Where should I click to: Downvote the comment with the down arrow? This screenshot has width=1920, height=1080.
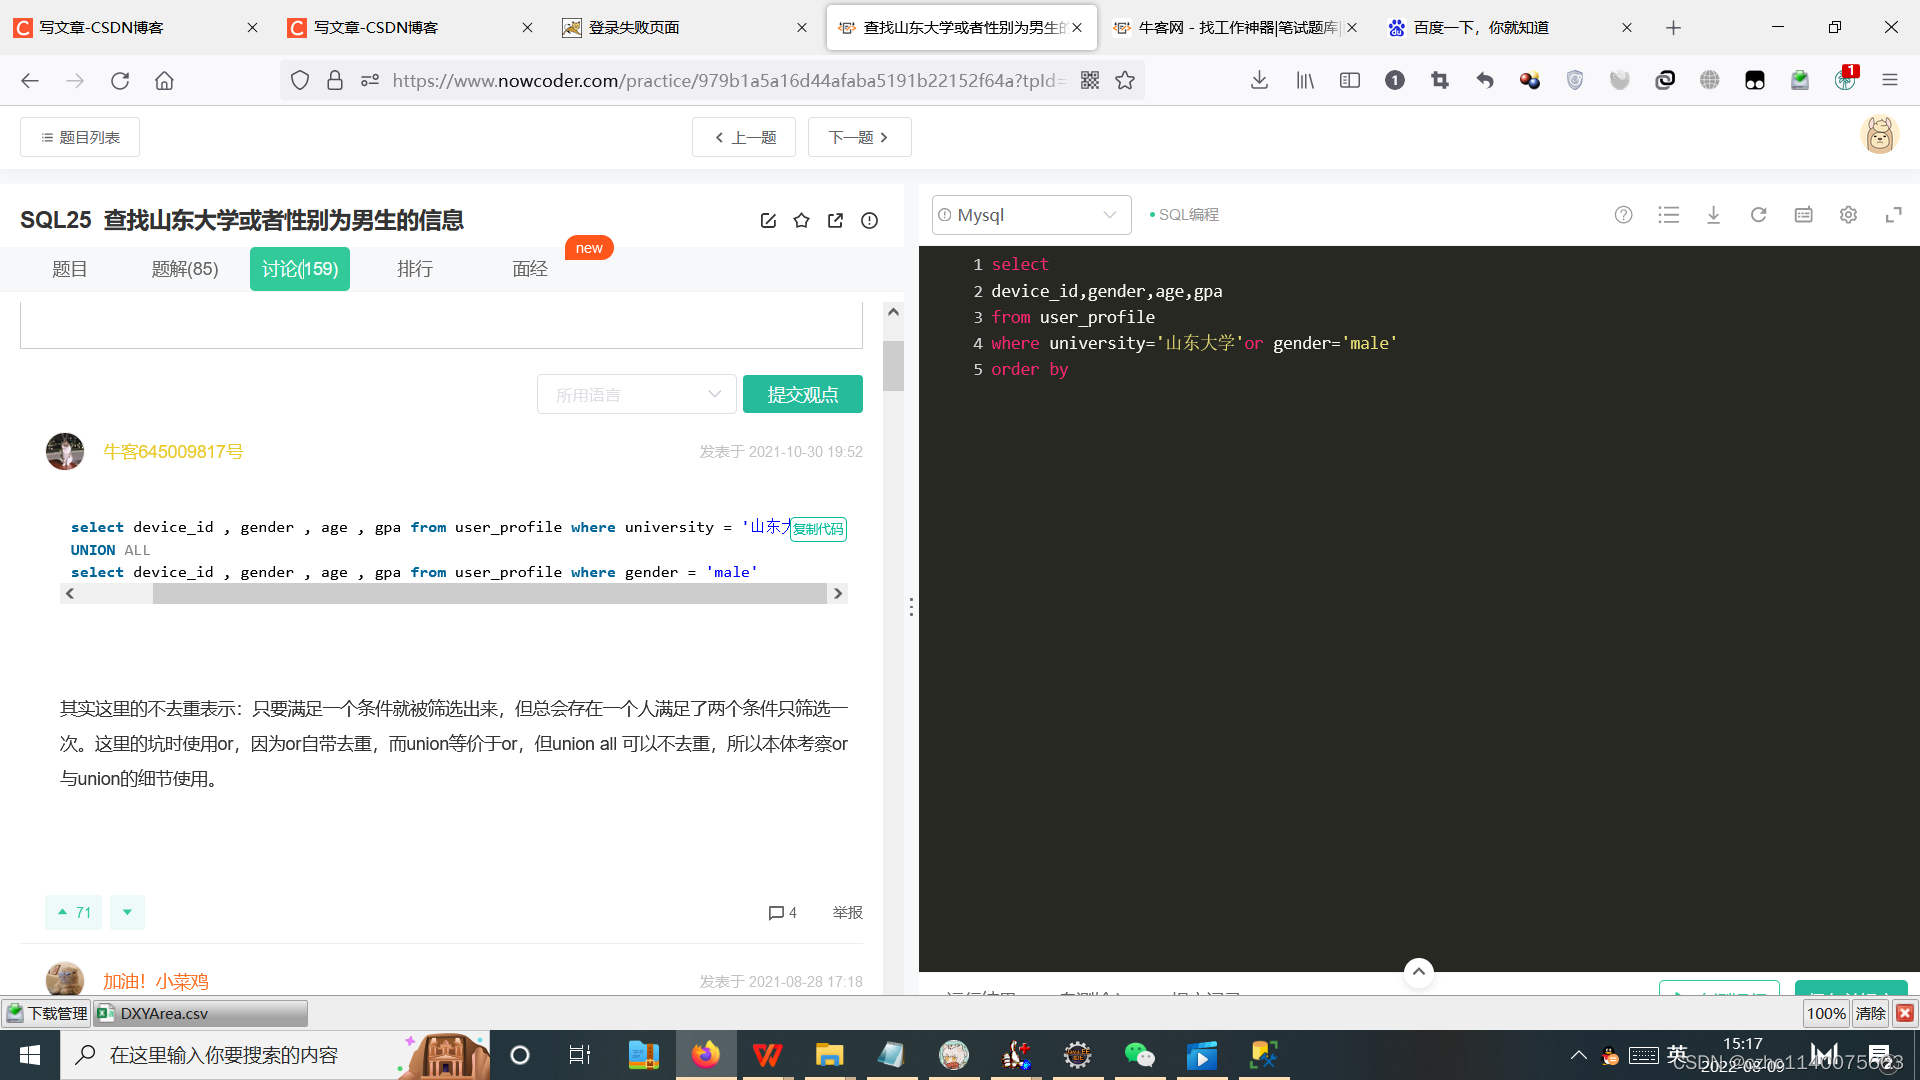pos(126,912)
